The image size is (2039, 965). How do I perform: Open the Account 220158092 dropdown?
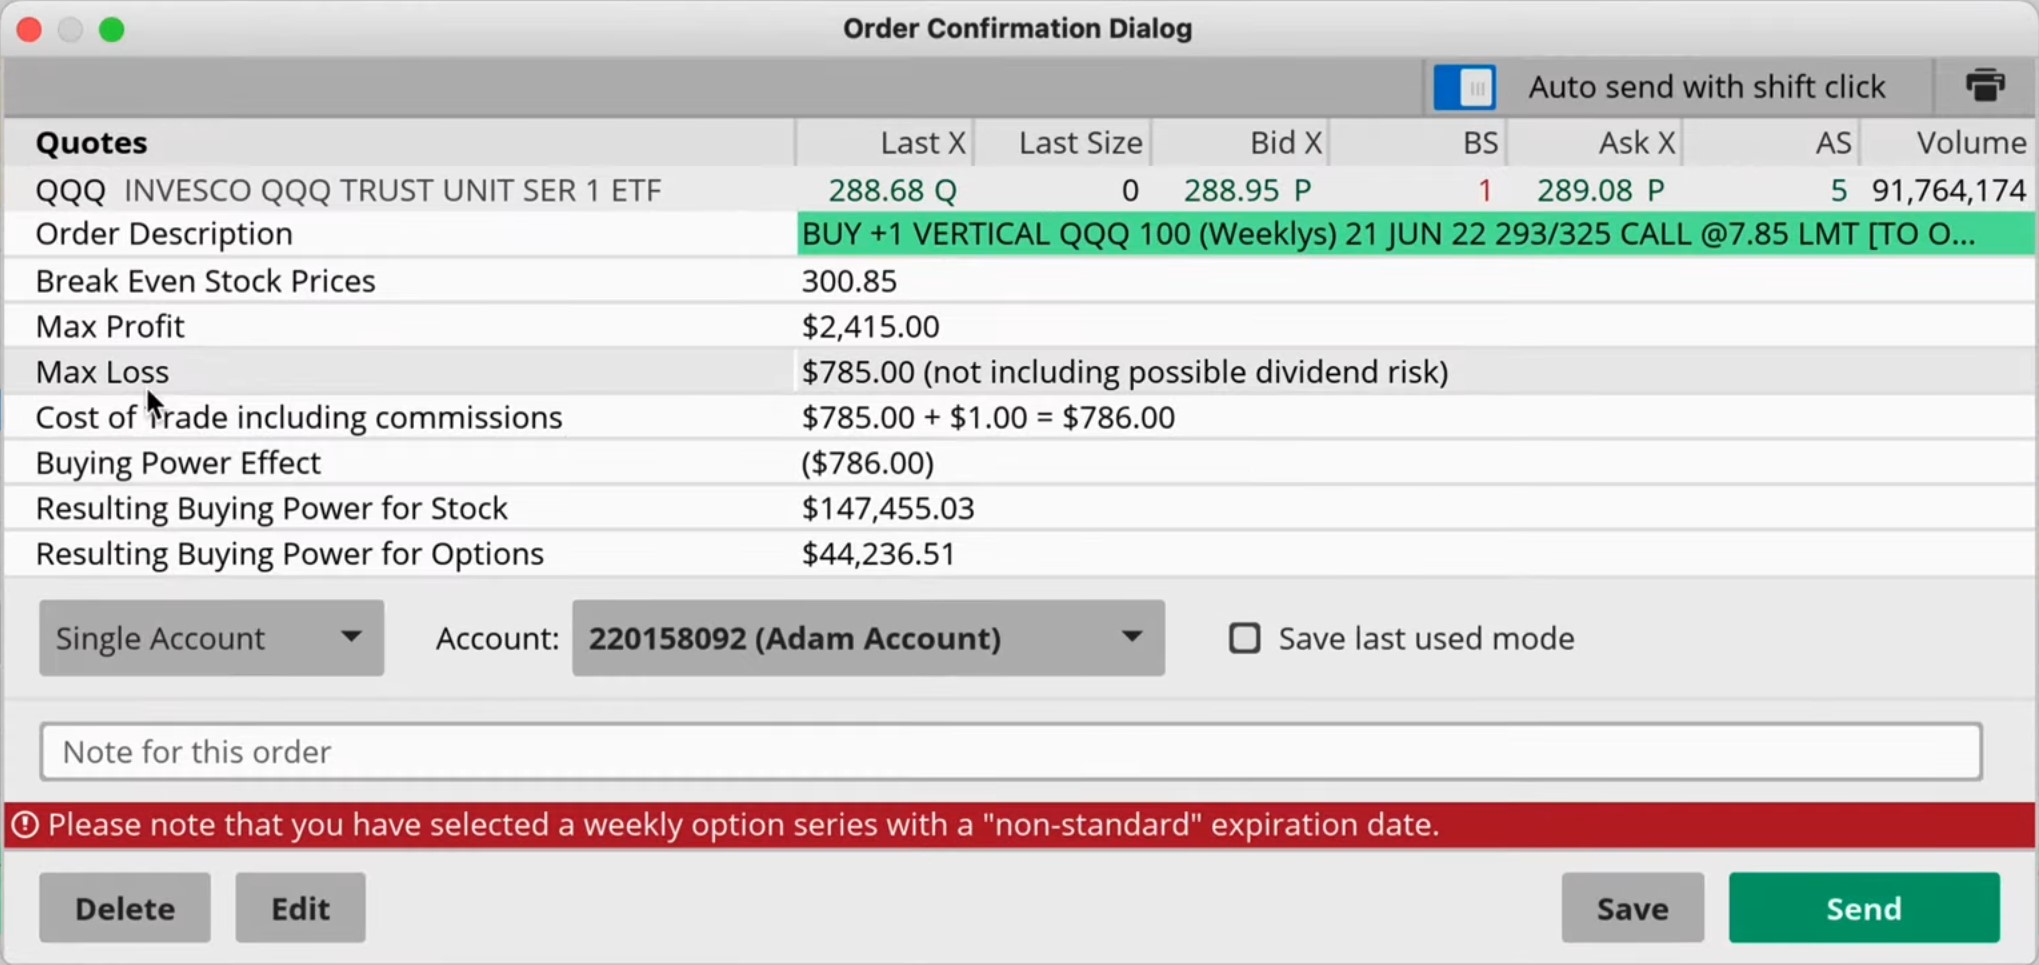pos(868,638)
